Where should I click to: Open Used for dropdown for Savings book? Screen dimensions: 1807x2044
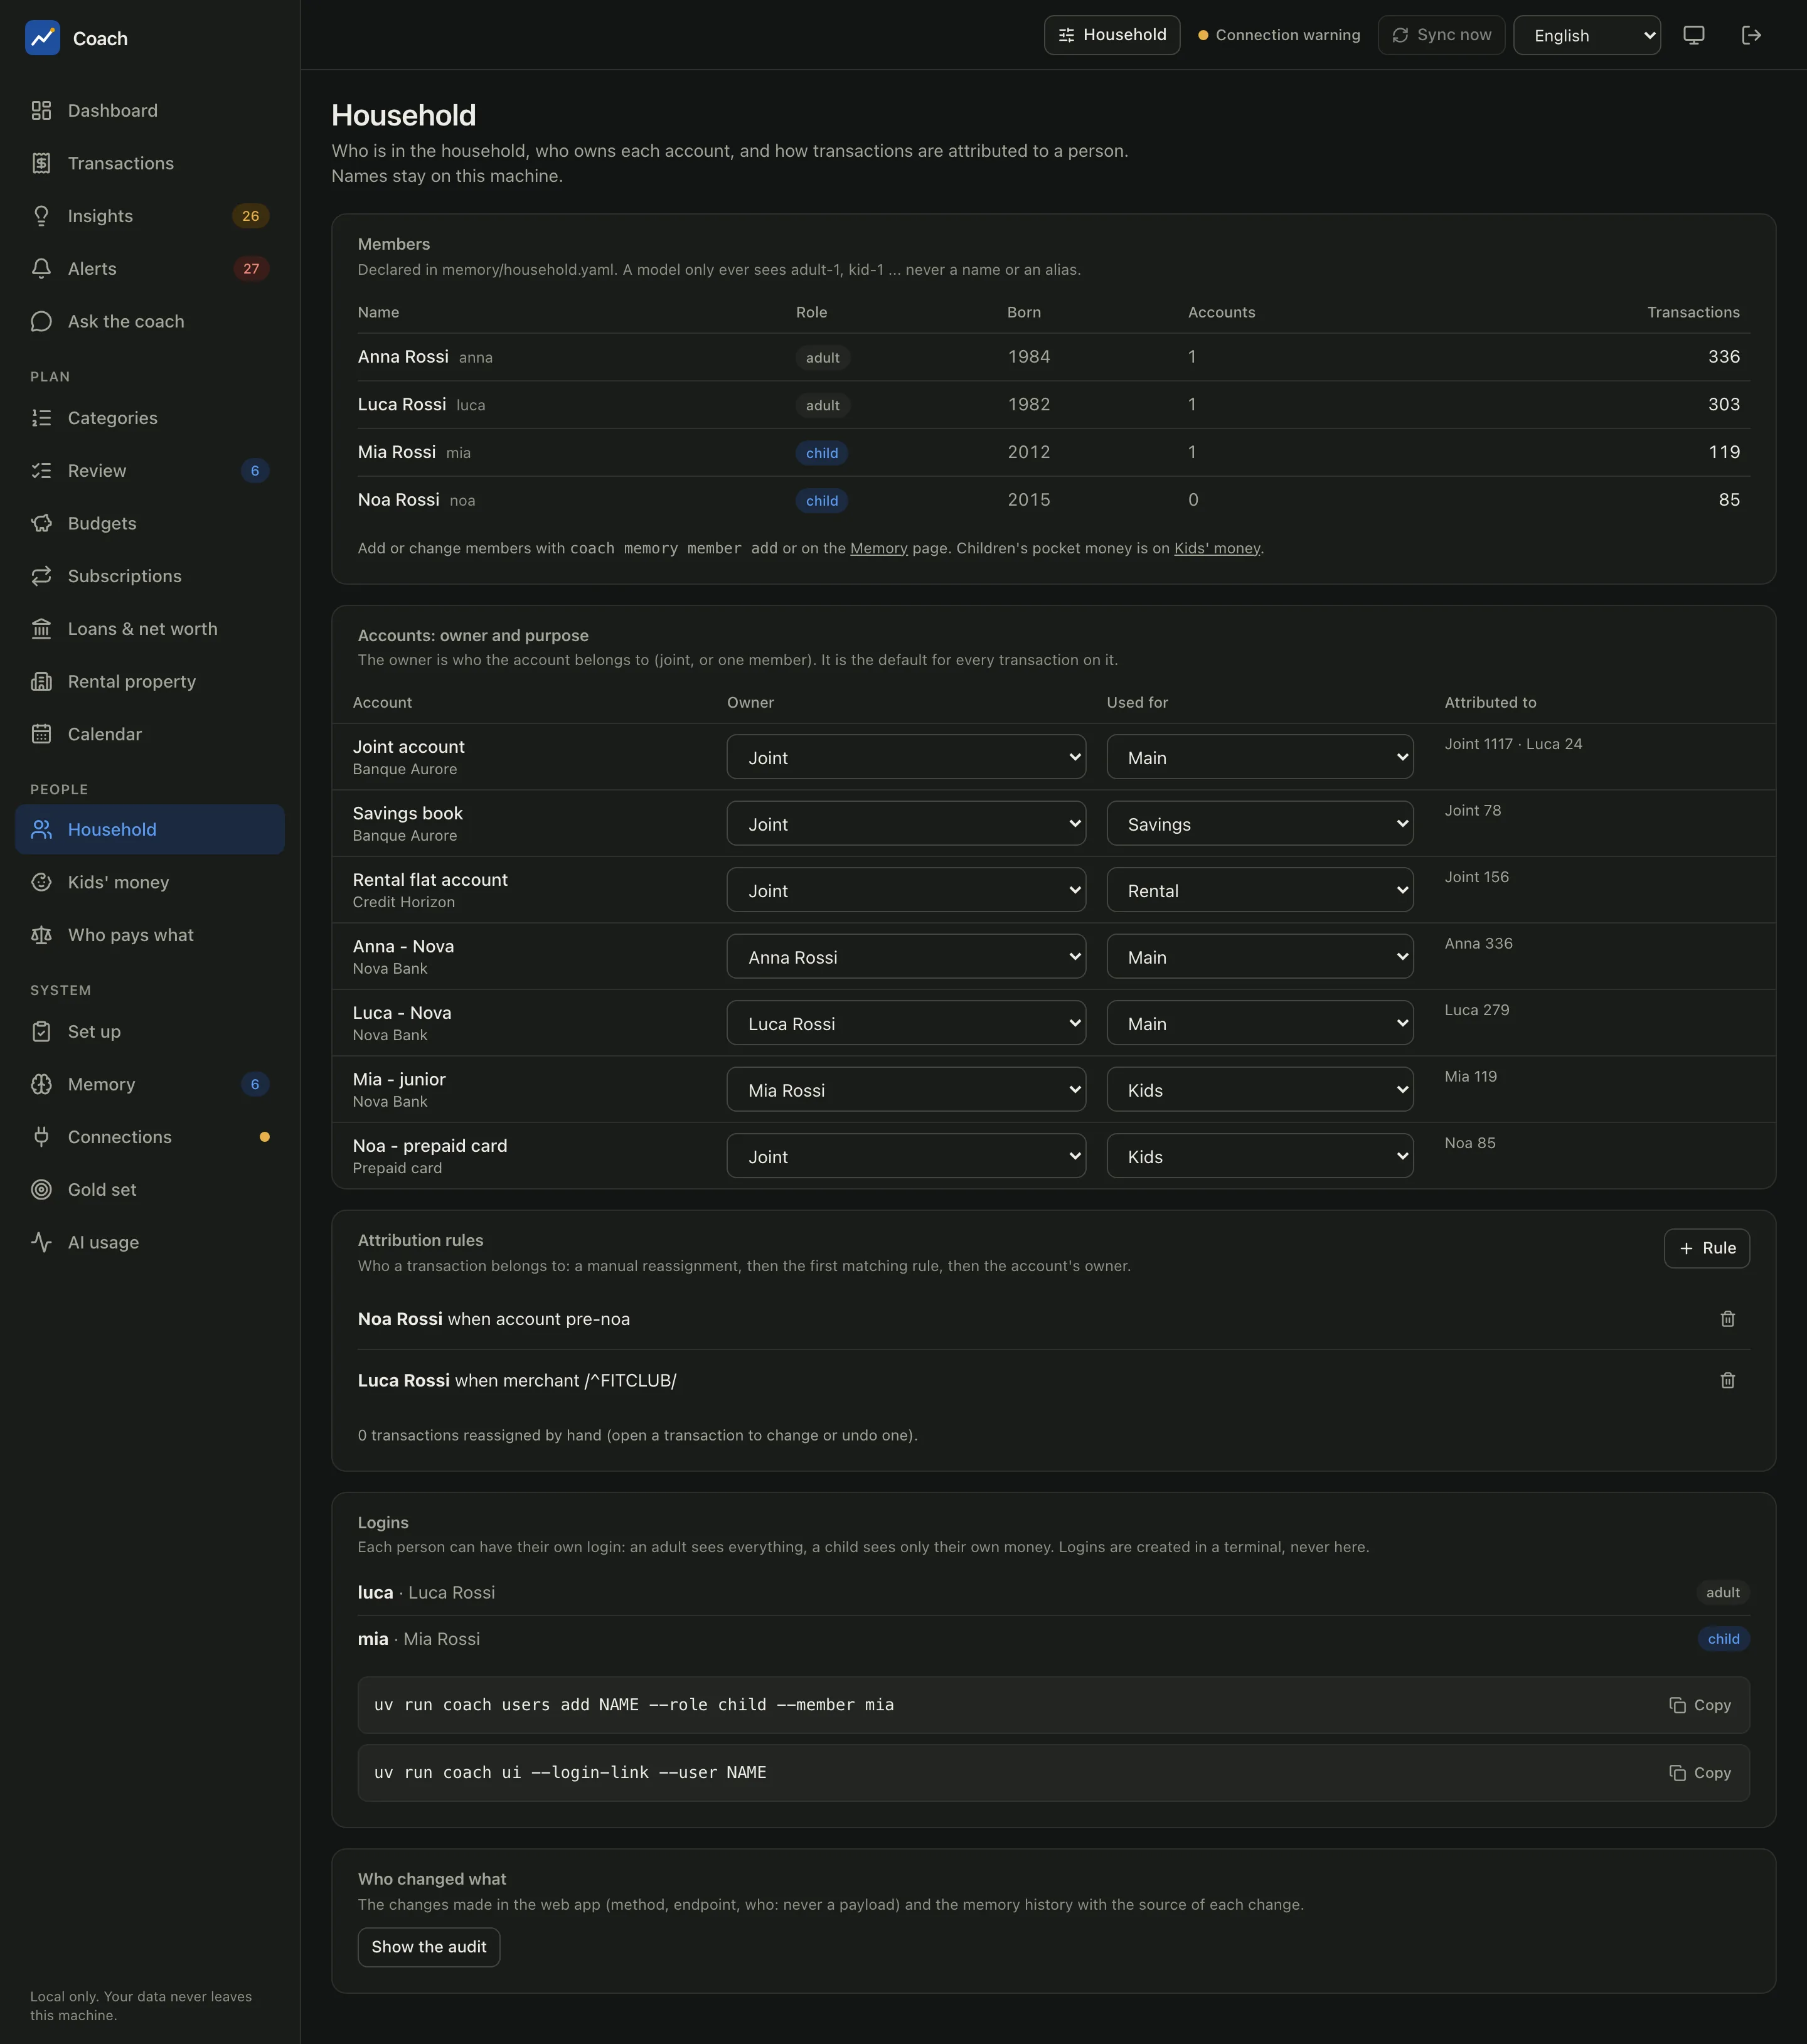1260,824
